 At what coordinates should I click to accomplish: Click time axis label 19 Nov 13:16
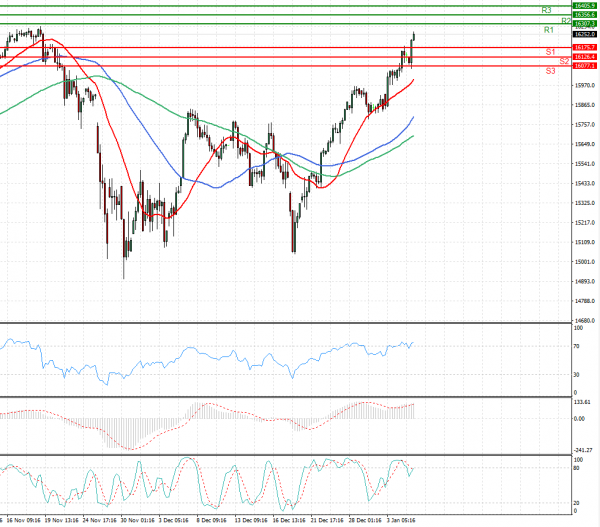[61, 520]
